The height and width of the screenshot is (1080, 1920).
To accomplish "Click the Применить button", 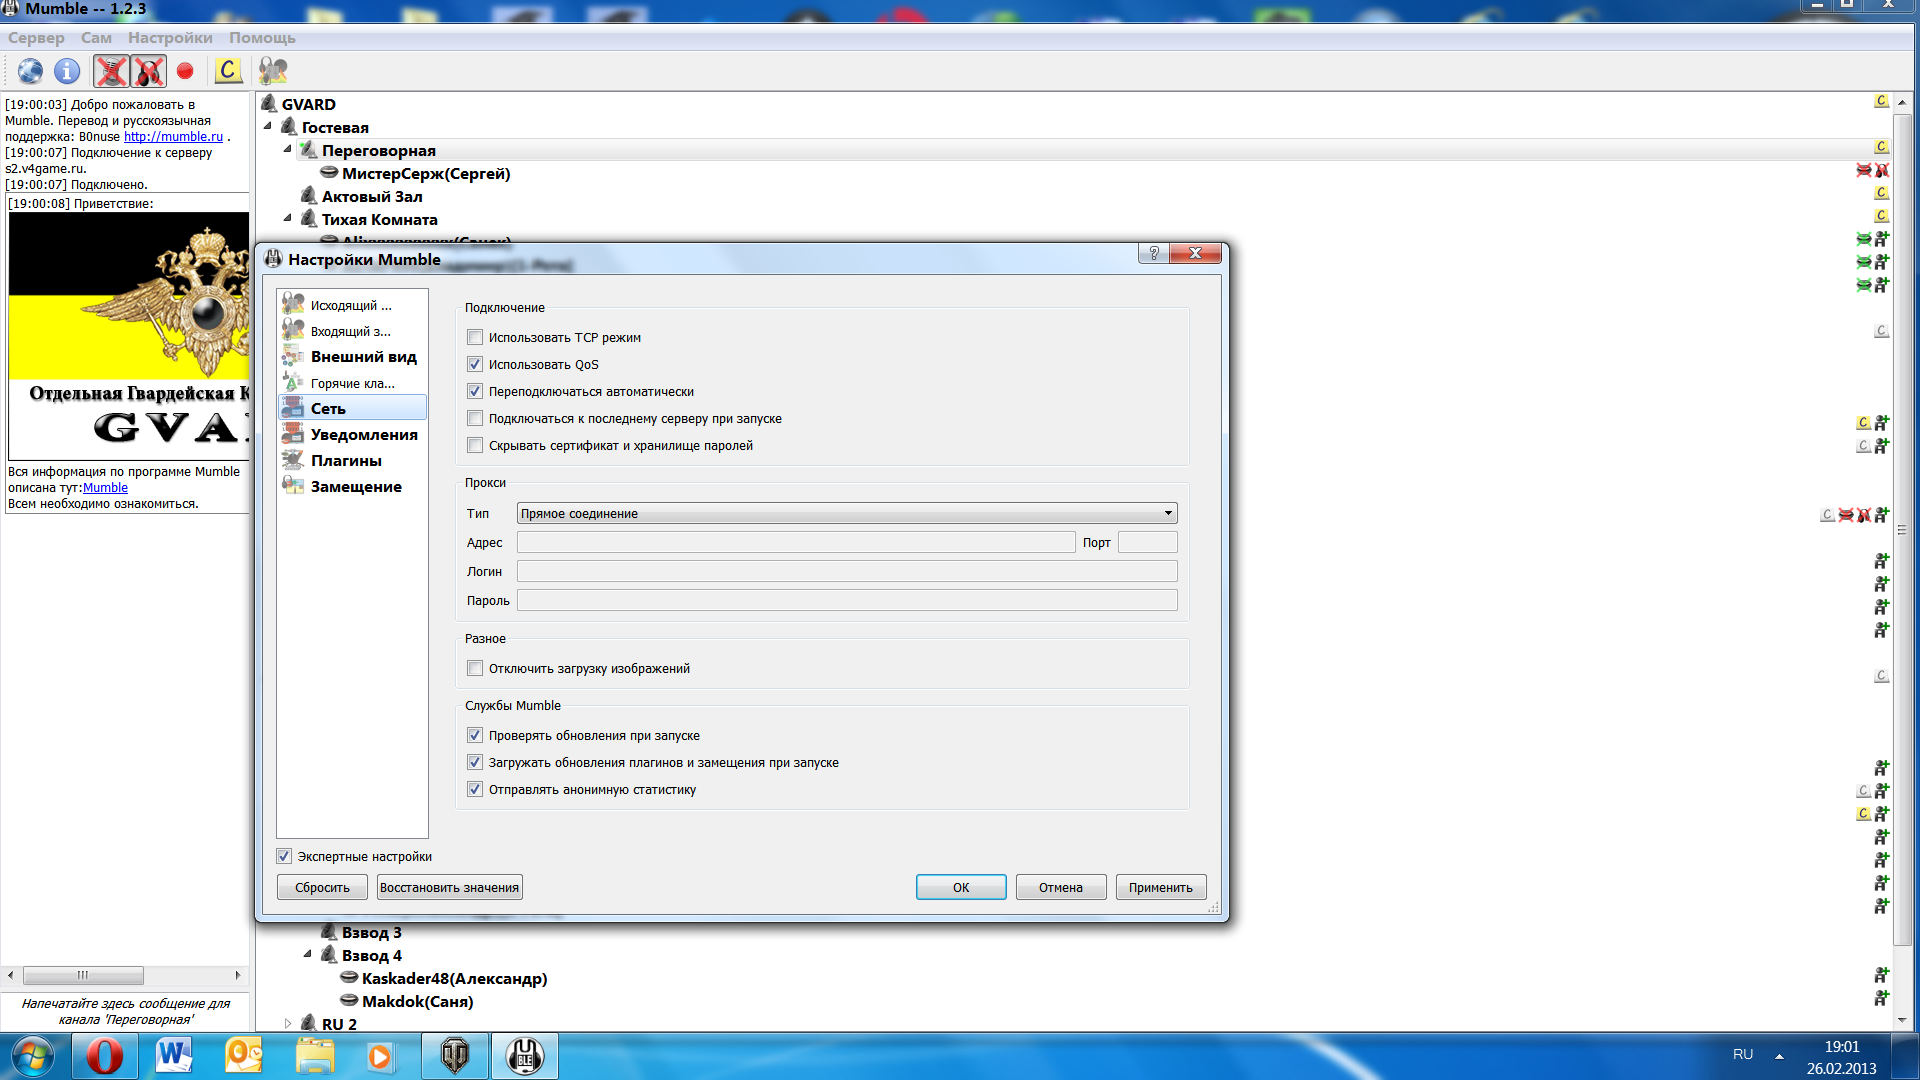I will tap(1160, 888).
